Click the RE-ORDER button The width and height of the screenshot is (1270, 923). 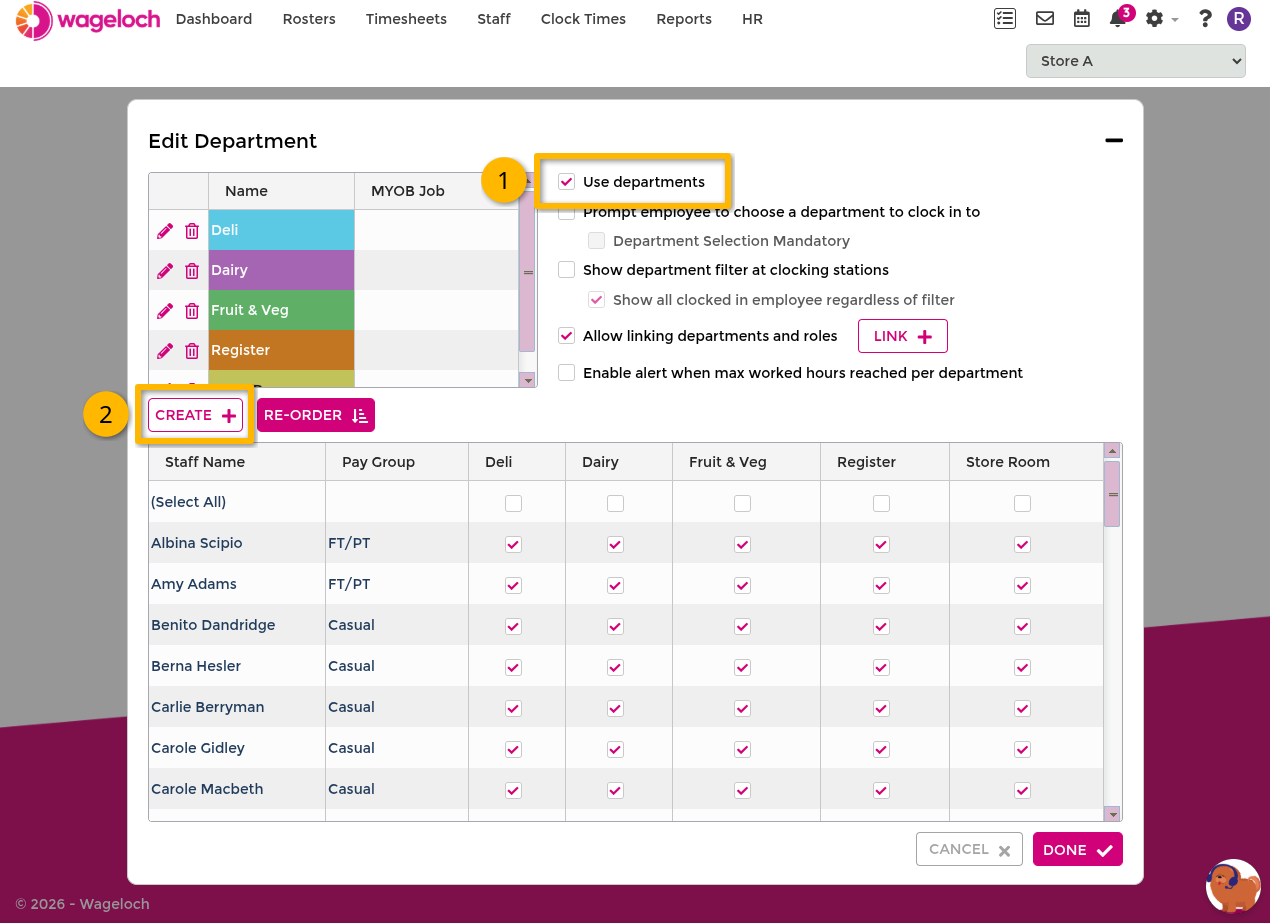[x=316, y=415]
